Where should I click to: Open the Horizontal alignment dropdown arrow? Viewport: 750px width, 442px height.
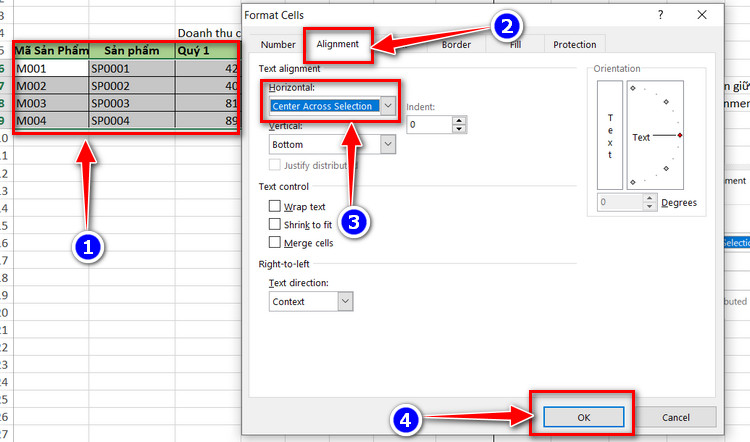[x=388, y=106]
